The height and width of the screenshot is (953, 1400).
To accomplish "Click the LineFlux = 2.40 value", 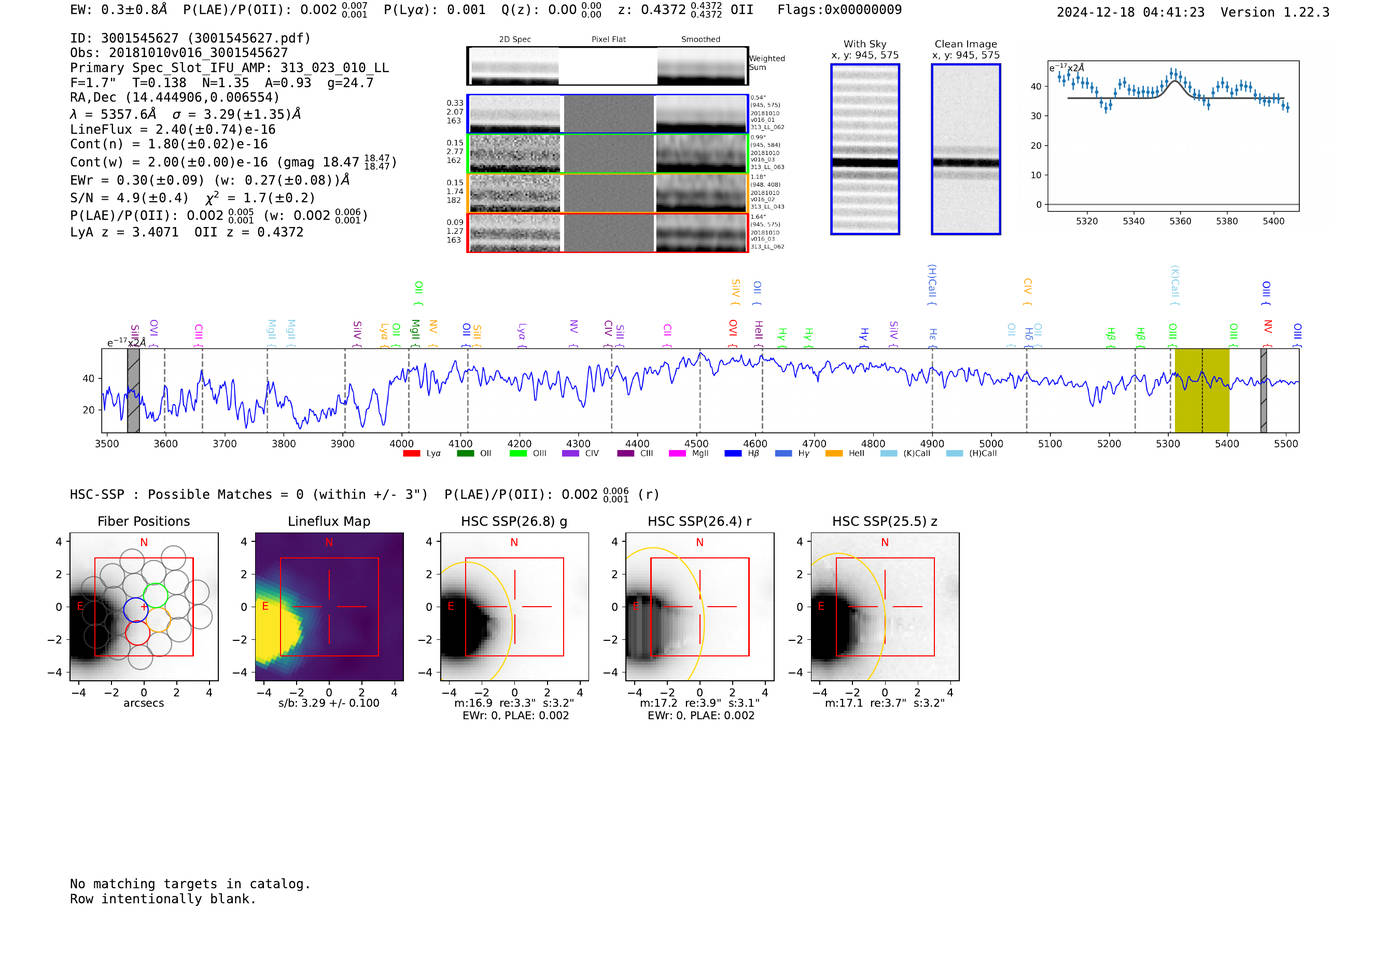I will coord(173,129).
